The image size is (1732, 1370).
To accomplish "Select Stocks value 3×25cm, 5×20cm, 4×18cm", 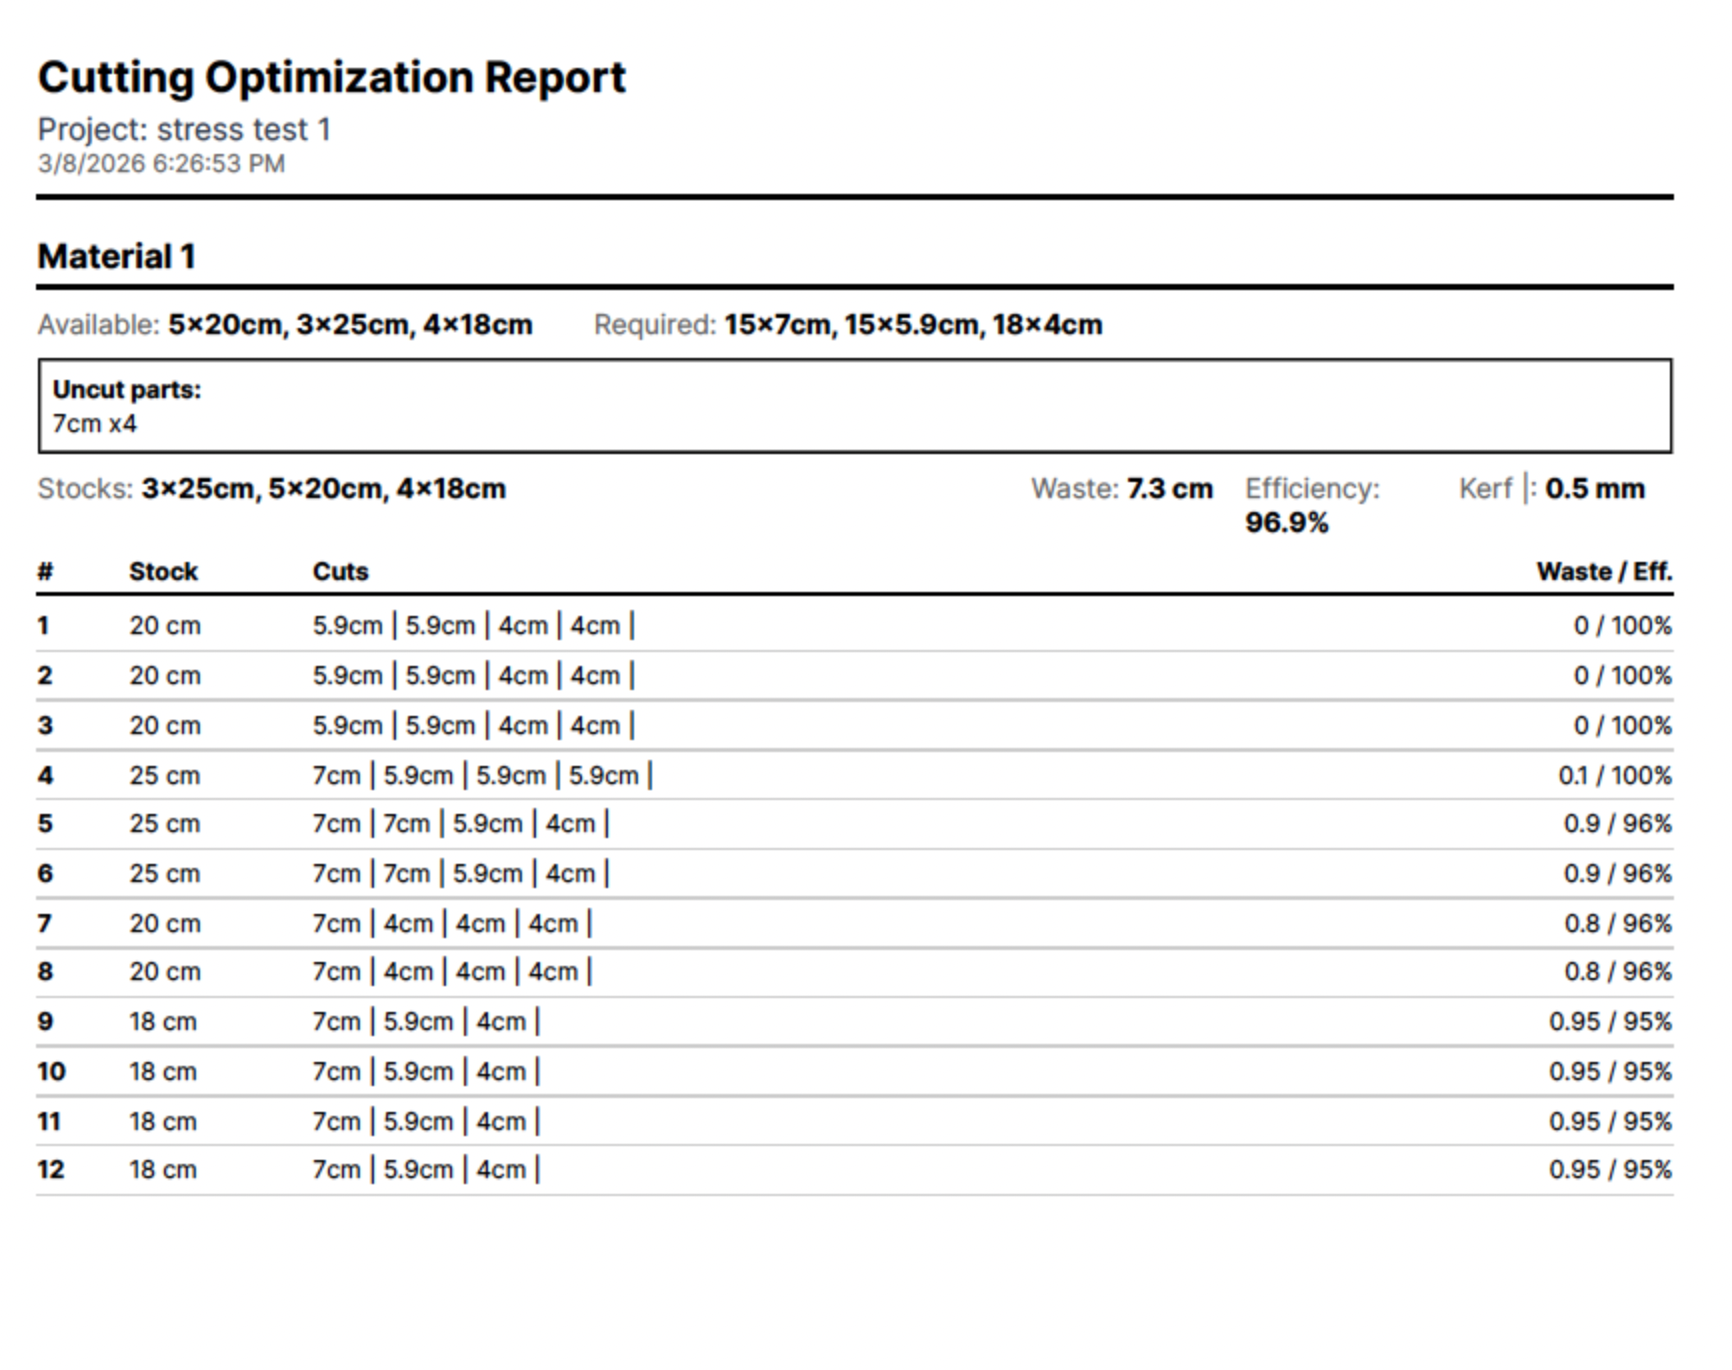I will pyautogui.click(x=323, y=489).
